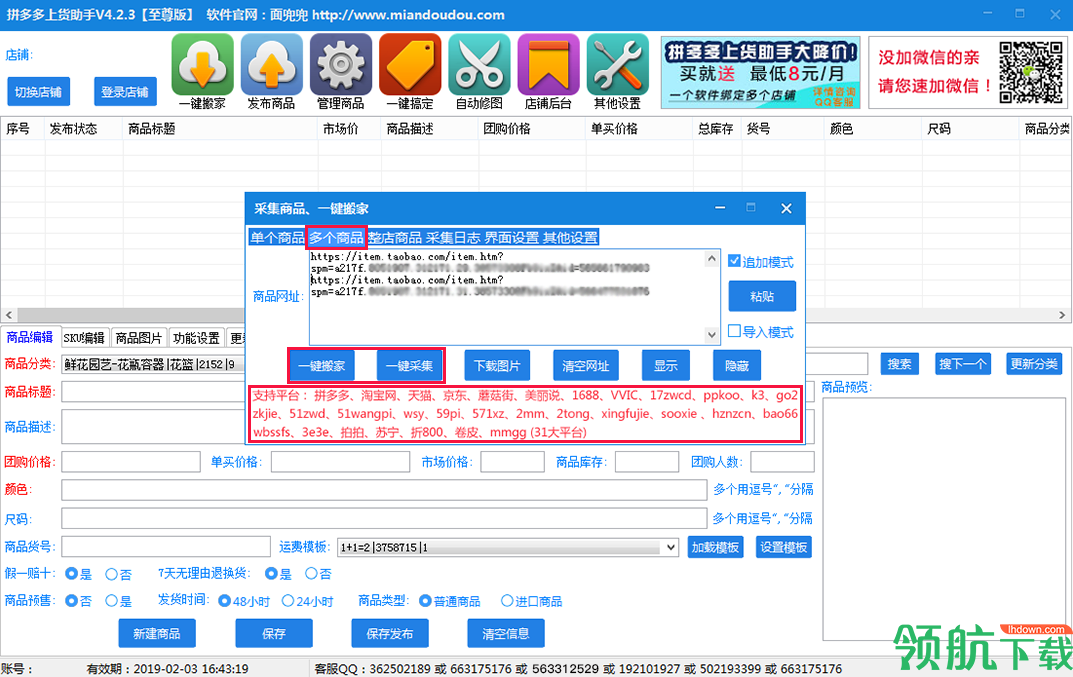
Task: Click 搜索 button
Action: (x=899, y=363)
